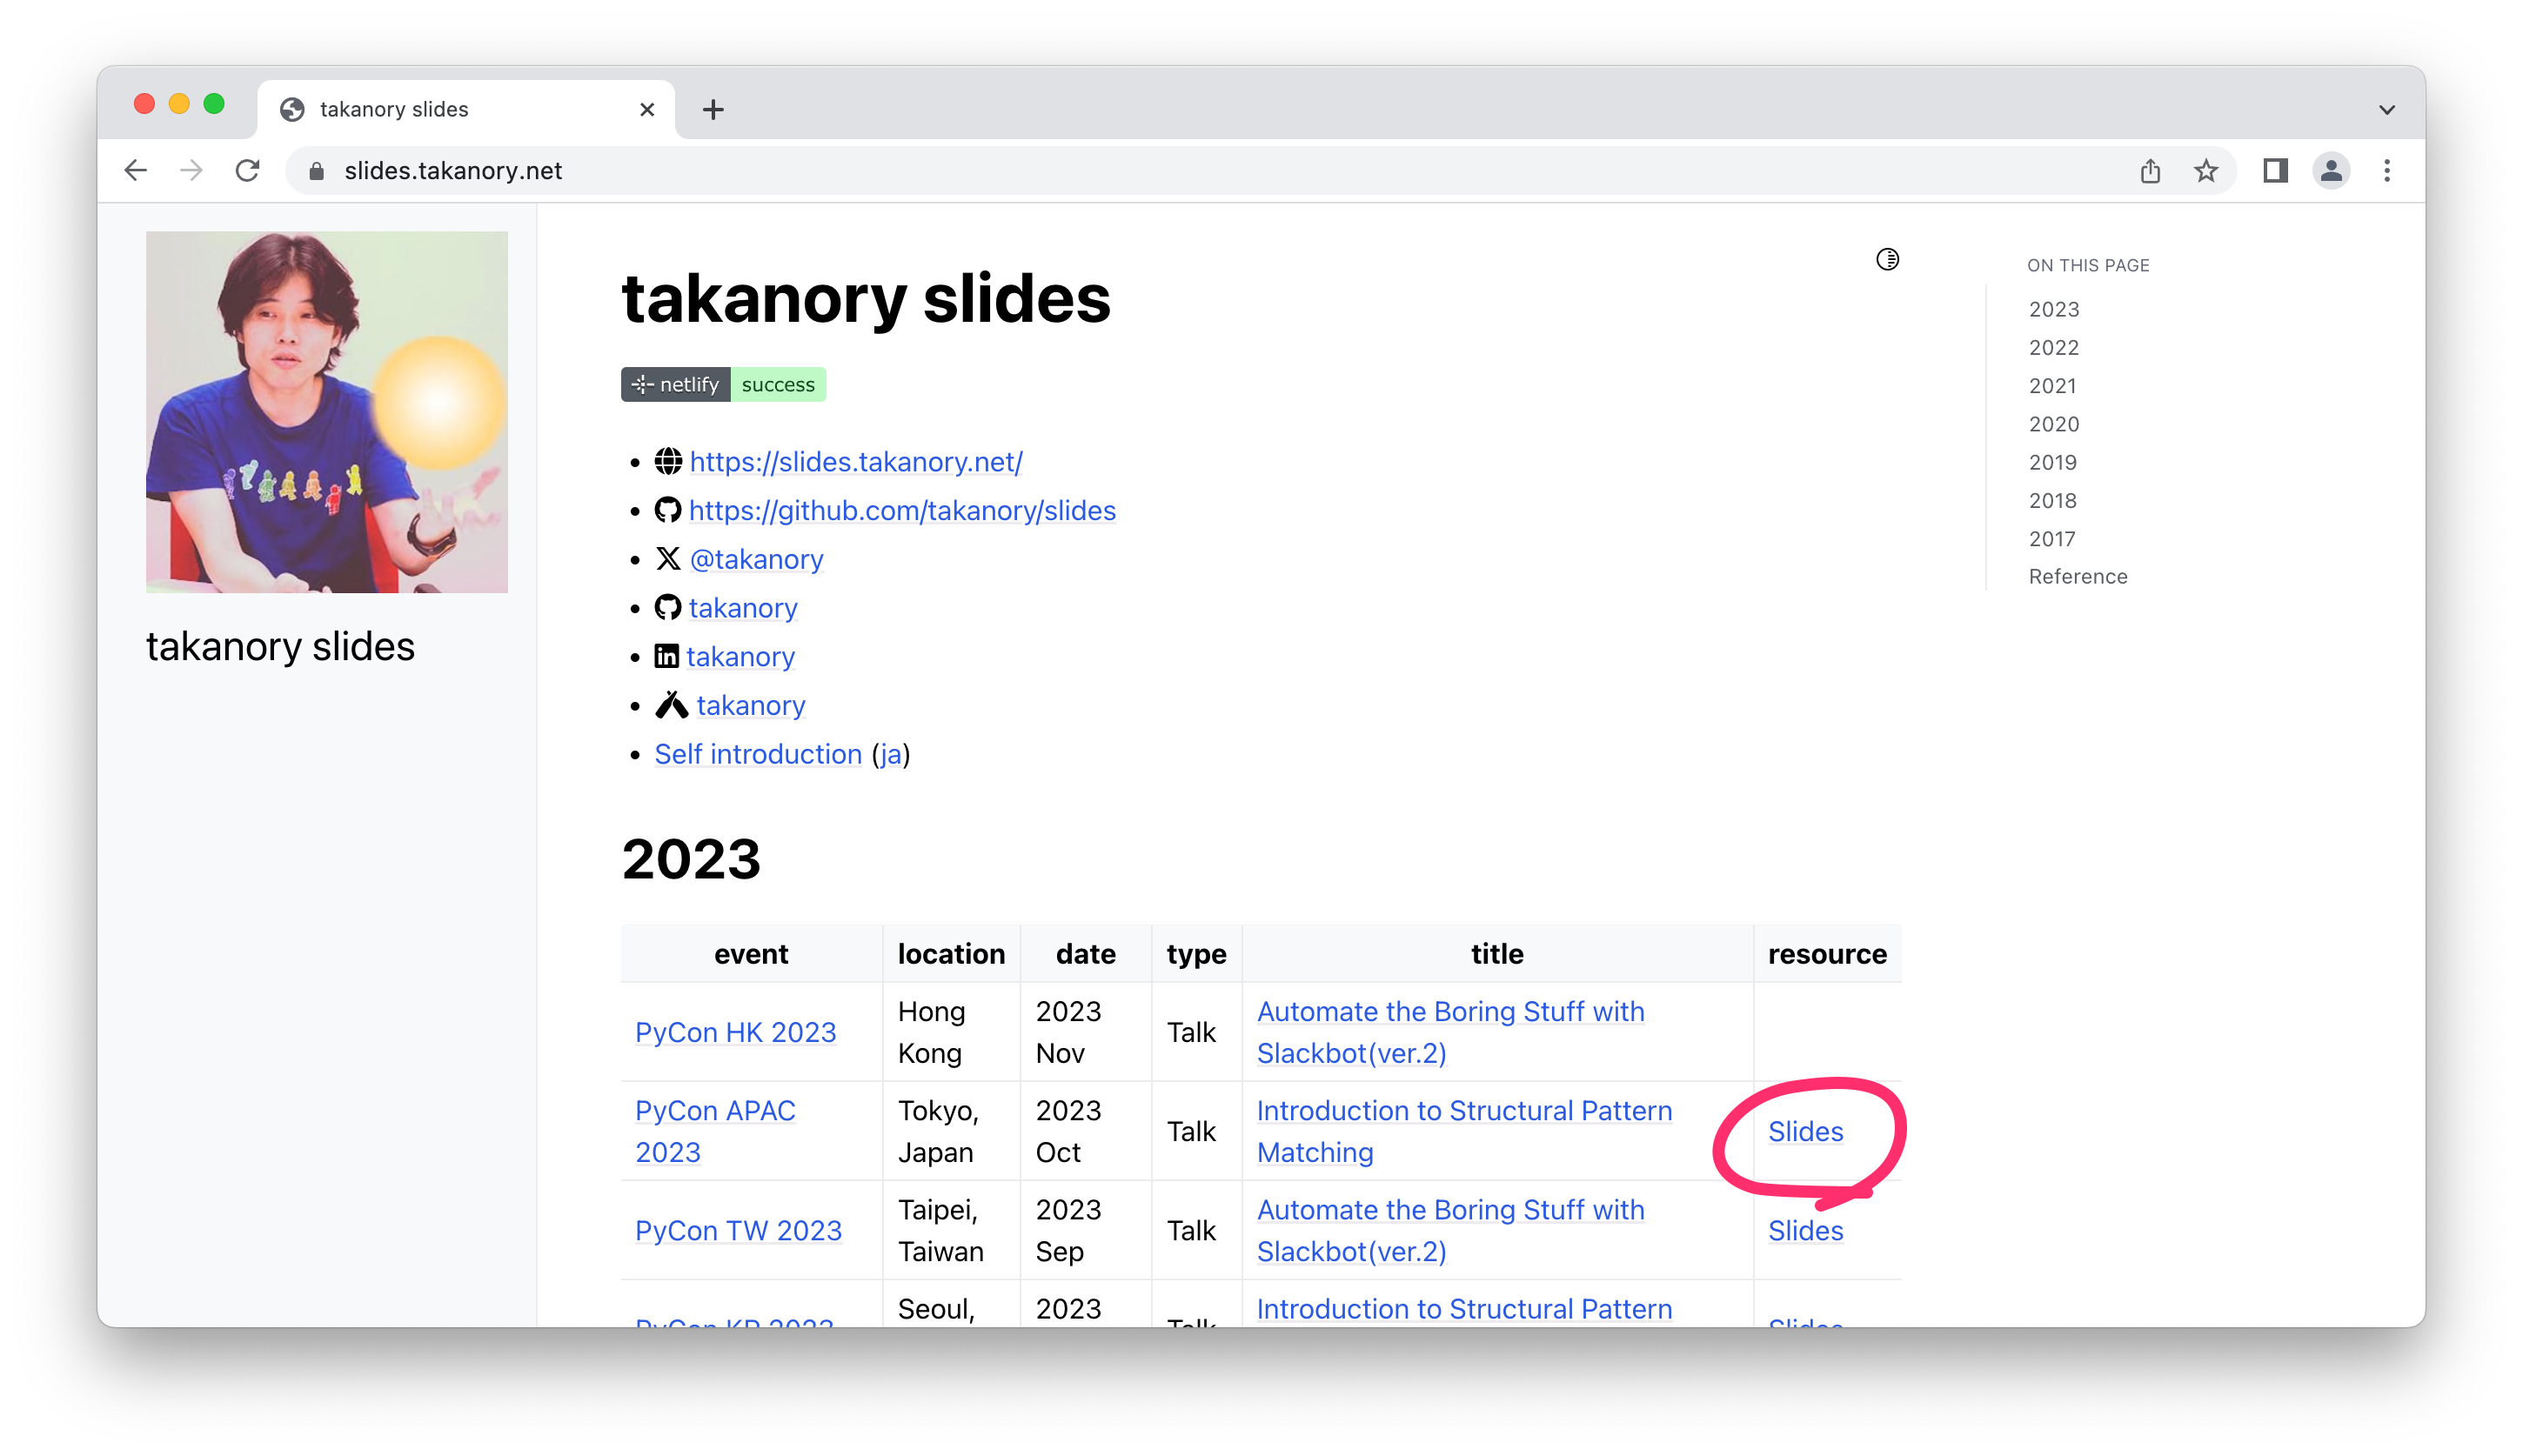Toggle the dark mode icon above the page navigation
Screen dimensions: 2523x1456
tap(1886, 260)
